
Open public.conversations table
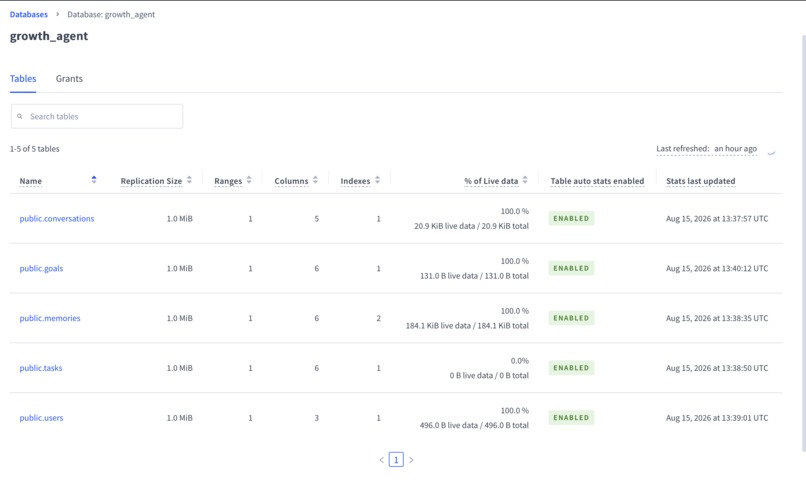point(57,218)
